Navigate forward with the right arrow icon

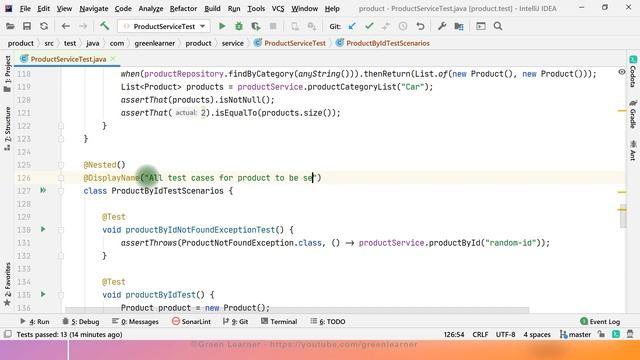[x=83, y=27]
